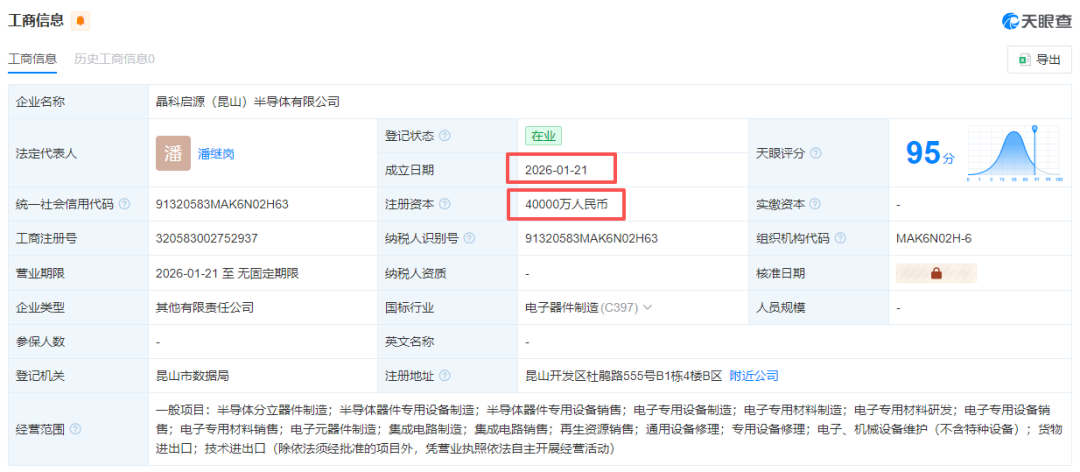Click the 潘 avatar of the legal representative
The image size is (1080, 472).
click(172, 153)
